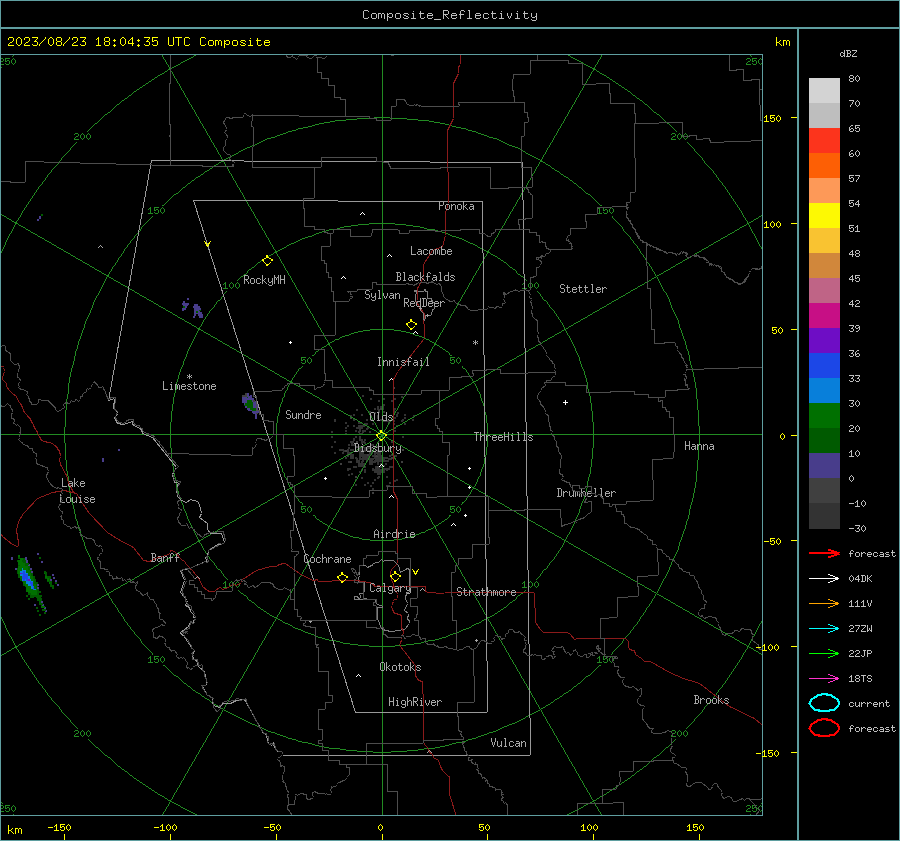
Task: Click the blue 36-33 dBZ swatch
Action: click(x=824, y=366)
